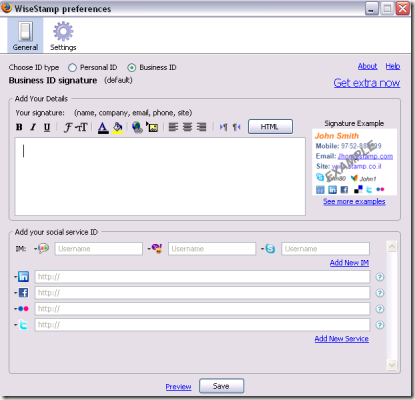
Task: Open the Help link
Action: point(393,66)
